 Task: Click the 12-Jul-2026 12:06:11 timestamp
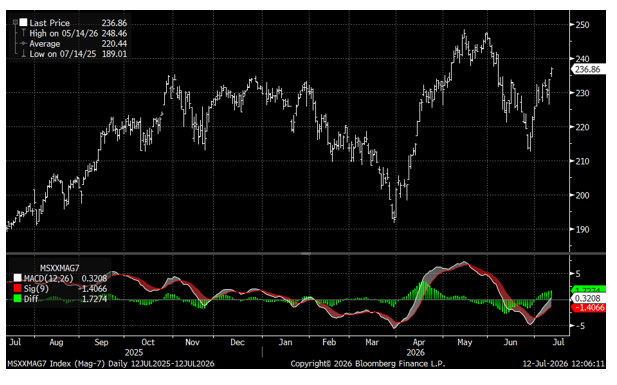coord(564,364)
